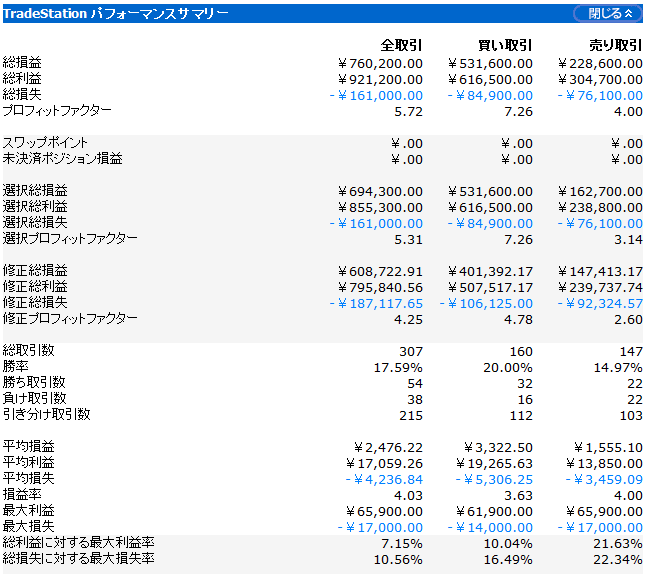Click the ¥238,800.00 value
This screenshot has width=649, height=574.
(600, 208)
